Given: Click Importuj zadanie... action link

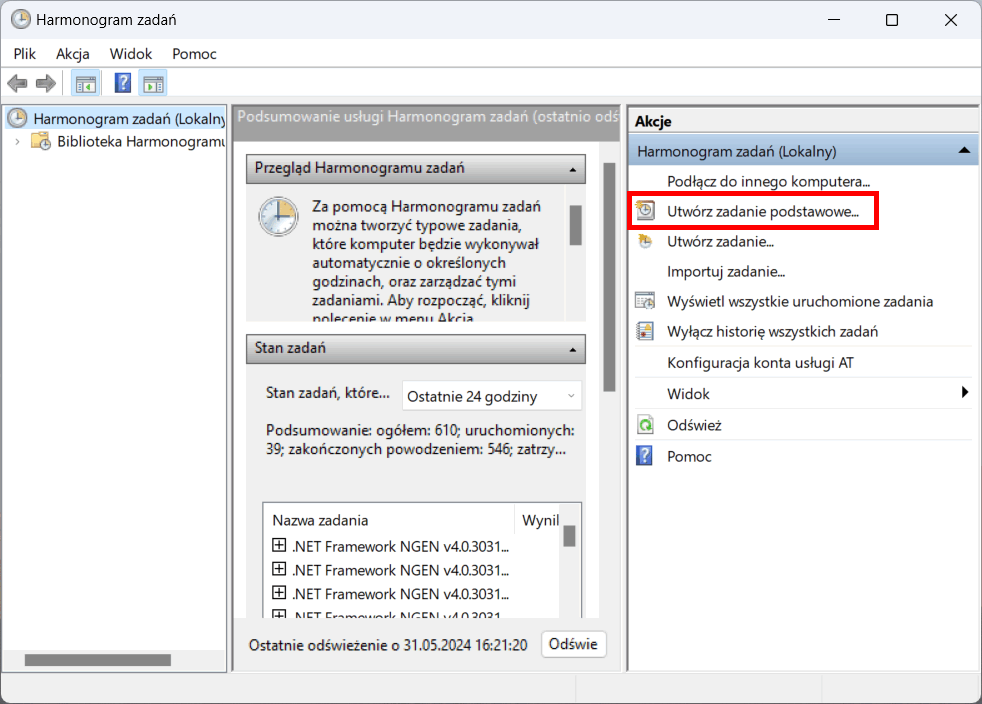Looking at the screenshot, I should [x=725, y=271].
